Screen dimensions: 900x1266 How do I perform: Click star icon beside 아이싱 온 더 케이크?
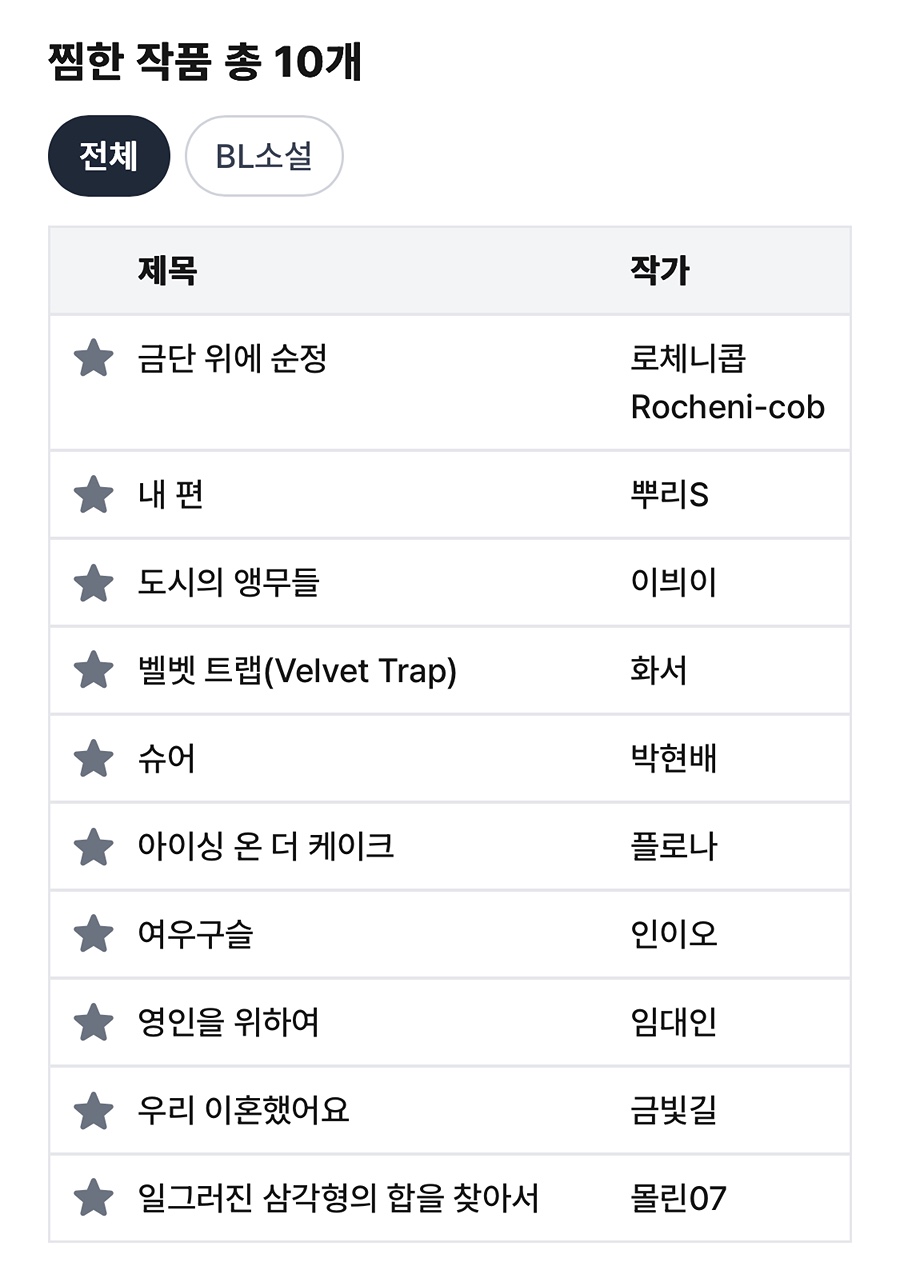point(93,846)
